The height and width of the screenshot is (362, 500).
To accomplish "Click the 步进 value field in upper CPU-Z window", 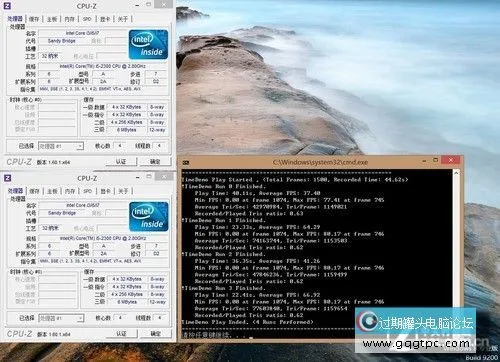I will point(156,74).
